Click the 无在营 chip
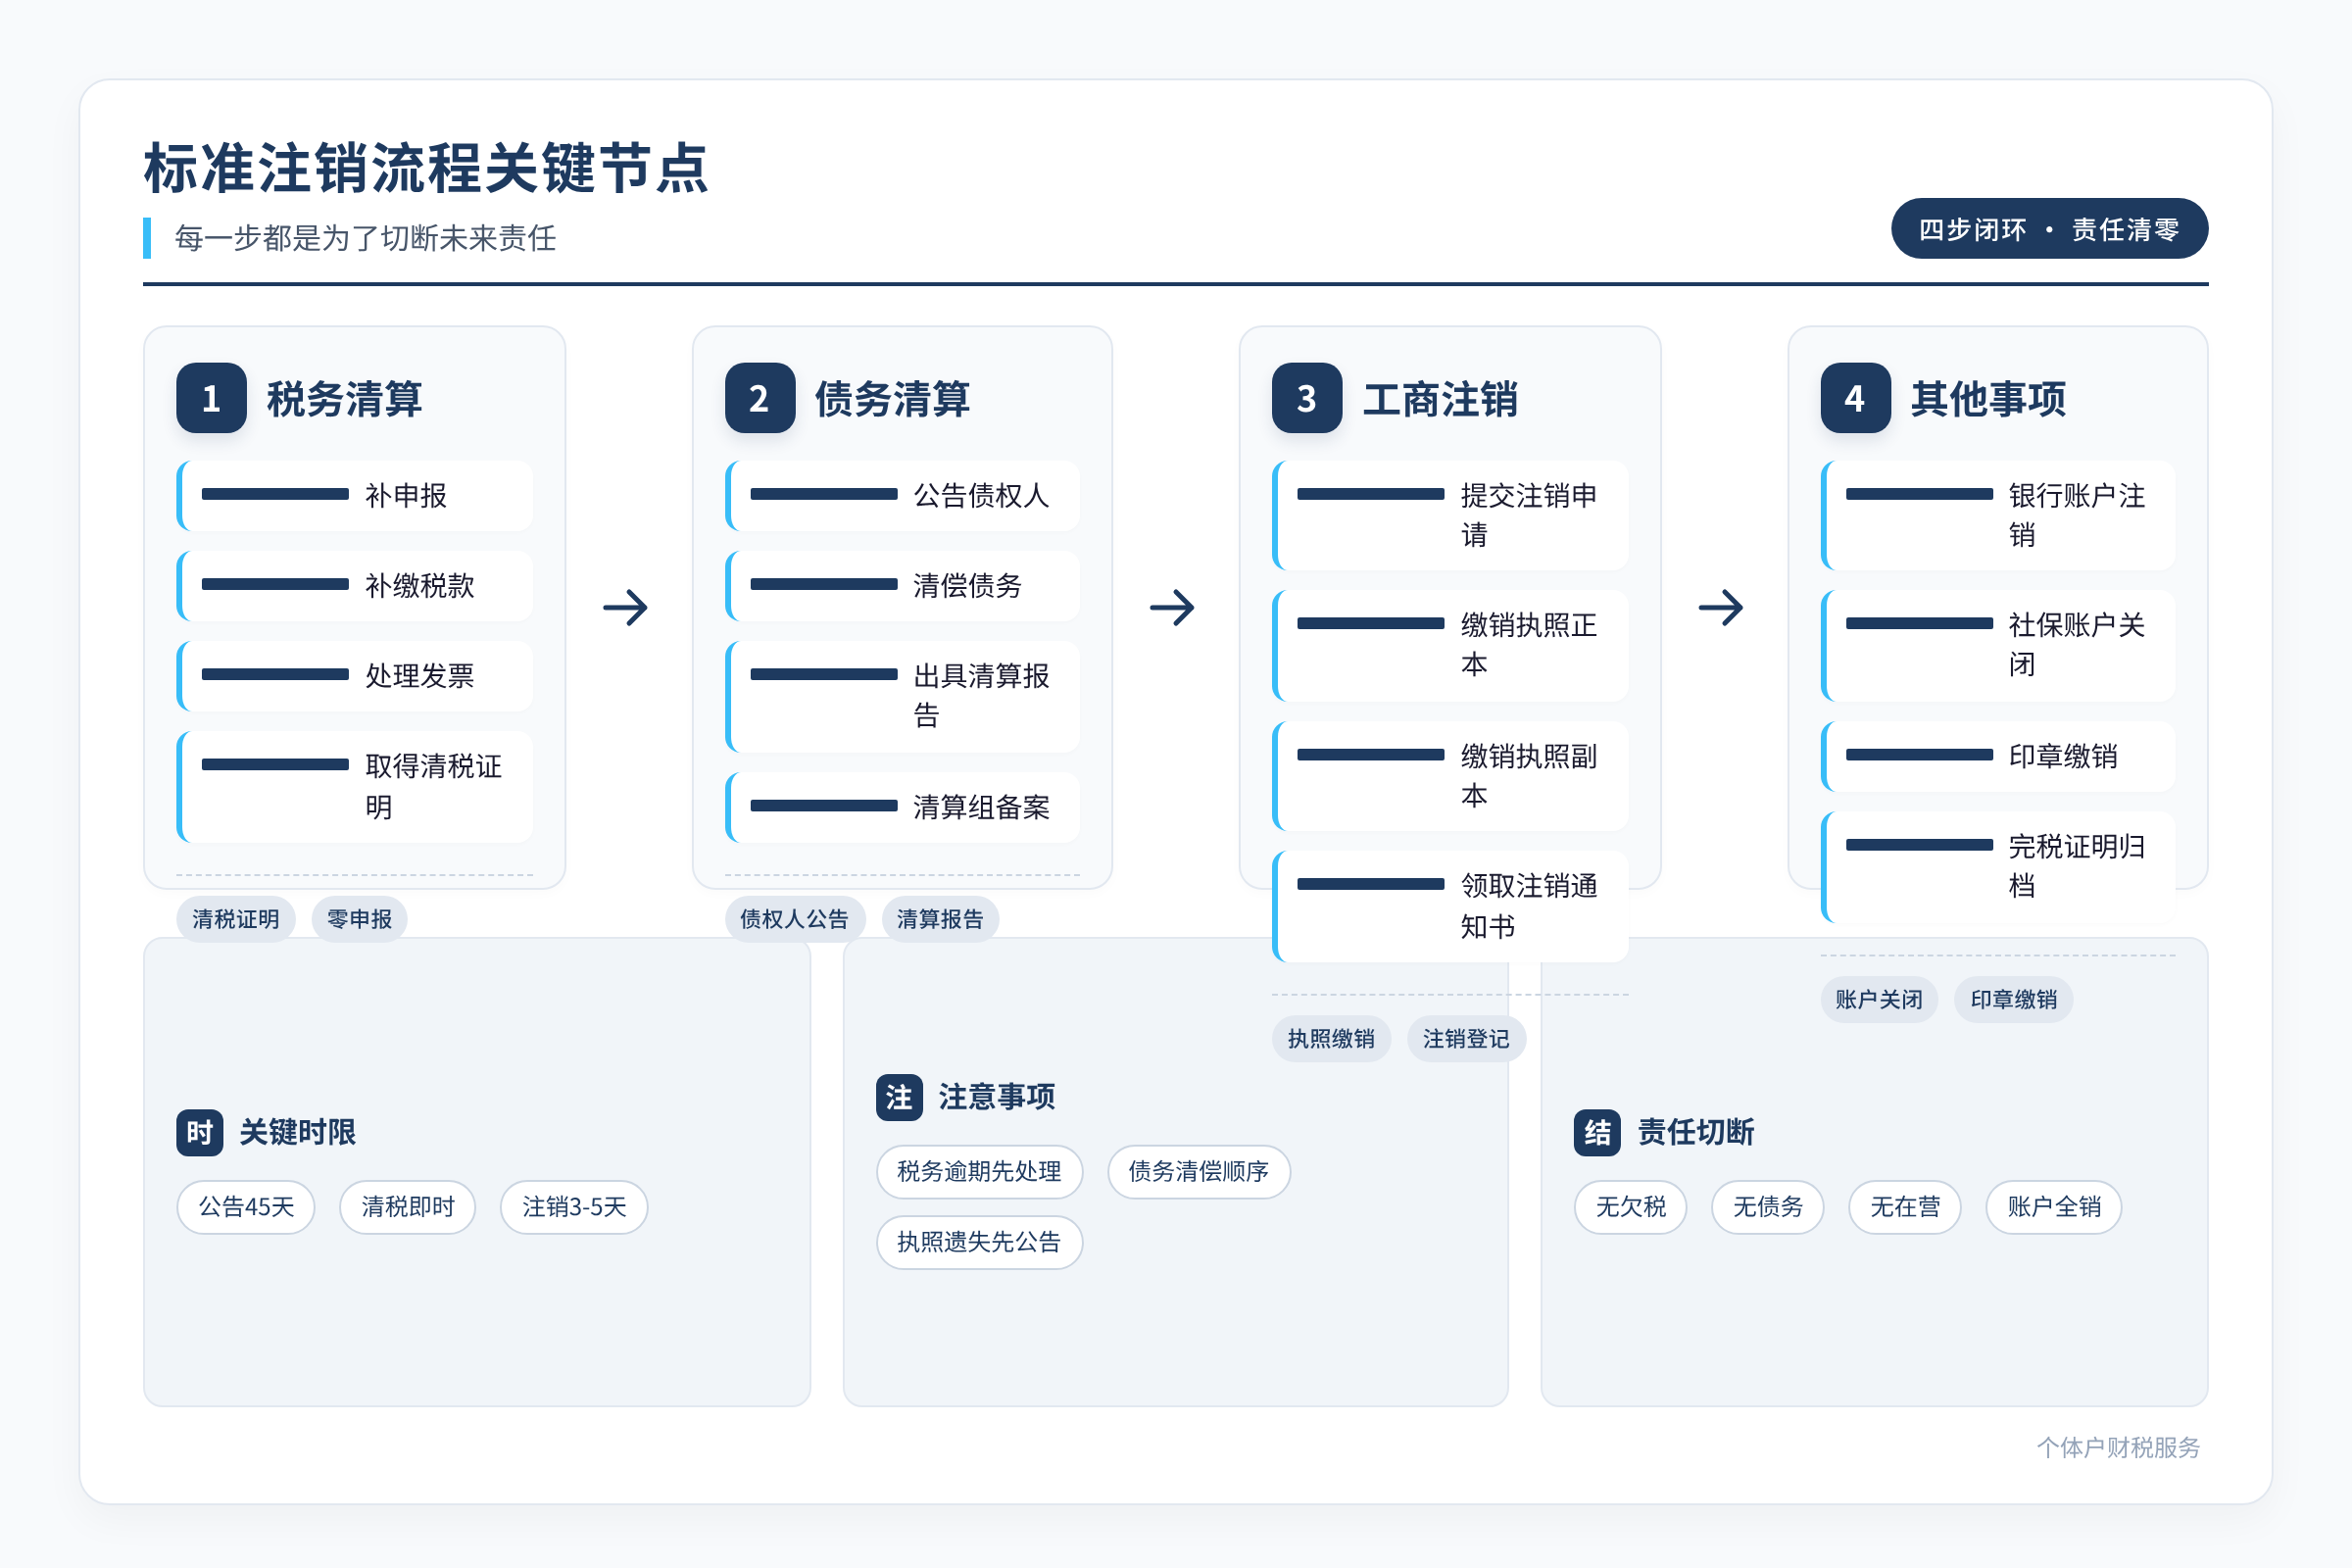 (x=1905, y=1207)
